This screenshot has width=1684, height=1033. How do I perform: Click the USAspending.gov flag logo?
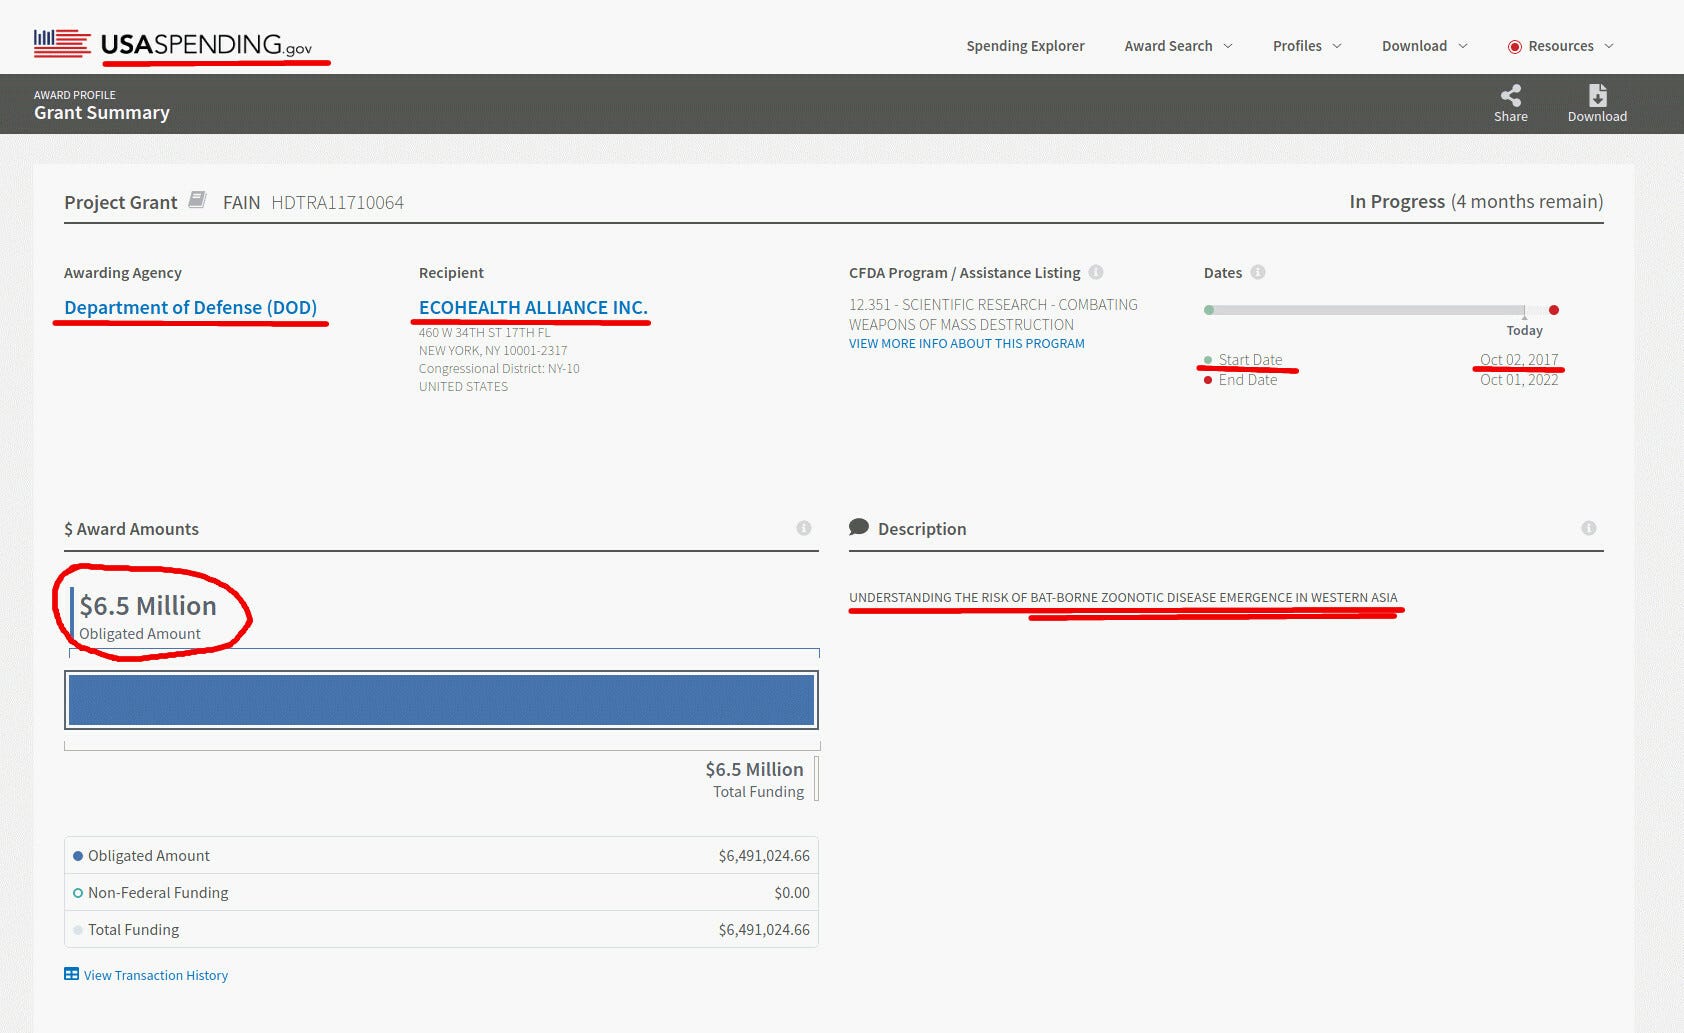(x=62, y=43)
